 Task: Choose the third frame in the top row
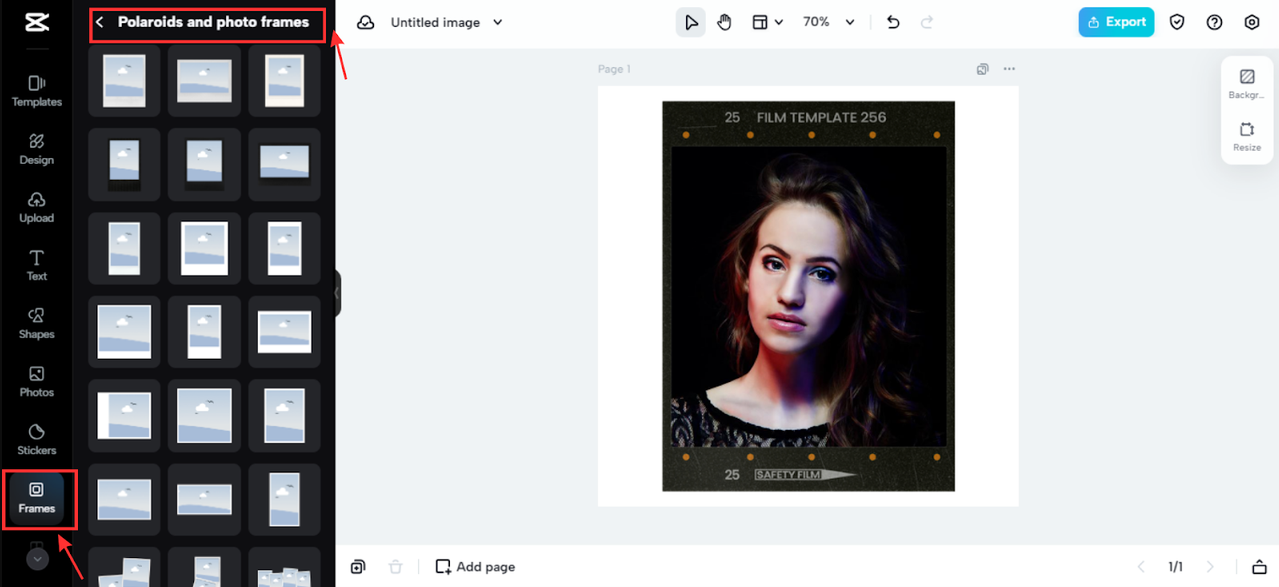[x=284, y=81]
